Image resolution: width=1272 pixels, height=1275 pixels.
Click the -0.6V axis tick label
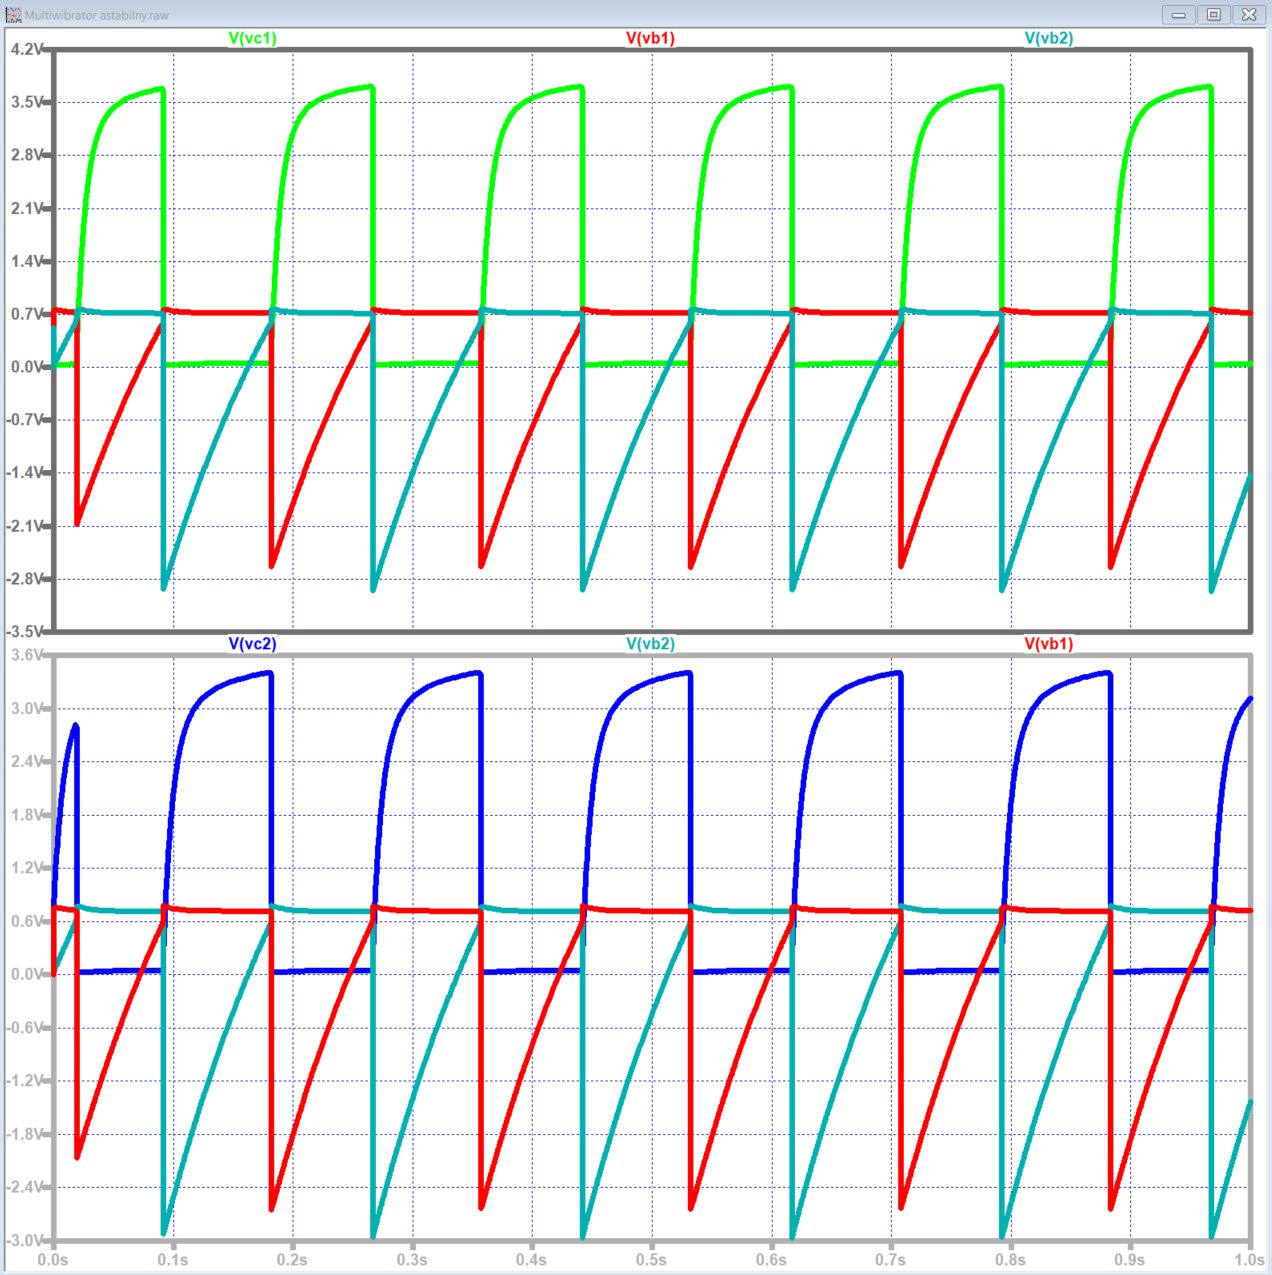pos(25,1028)
